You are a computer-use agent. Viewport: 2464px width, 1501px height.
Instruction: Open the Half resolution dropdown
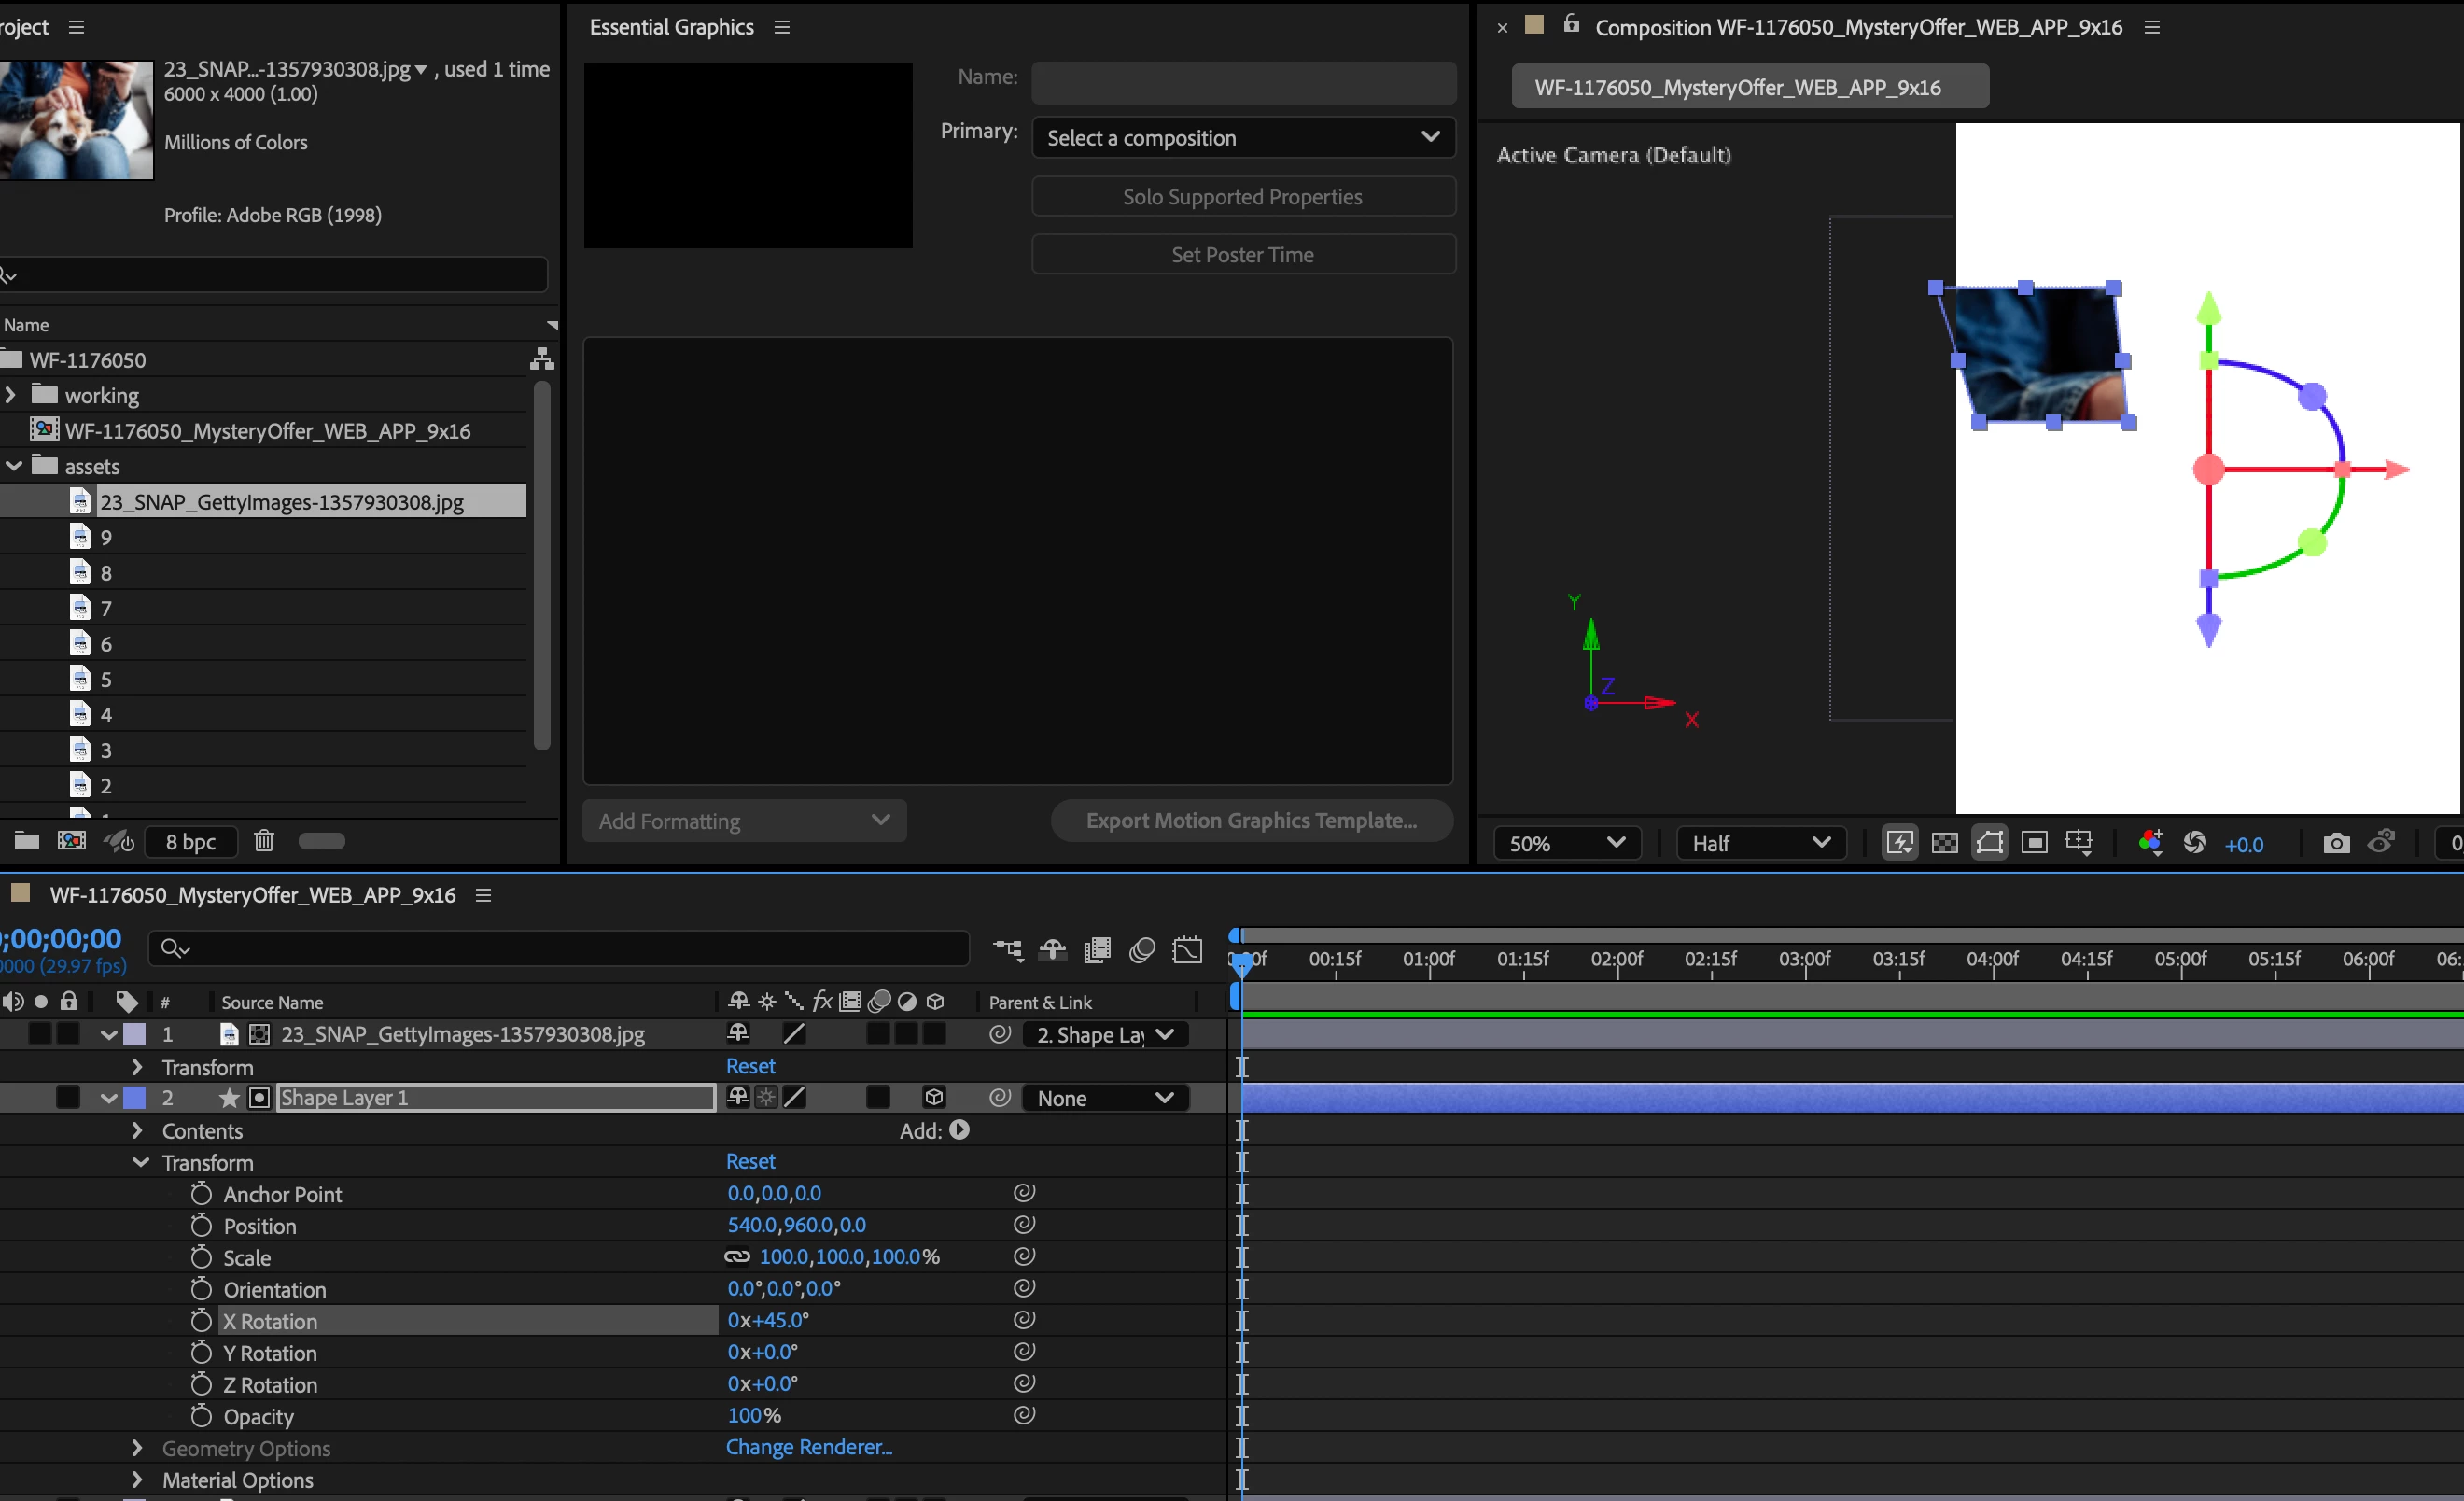pyautogui.click(x=1759, y=843)
